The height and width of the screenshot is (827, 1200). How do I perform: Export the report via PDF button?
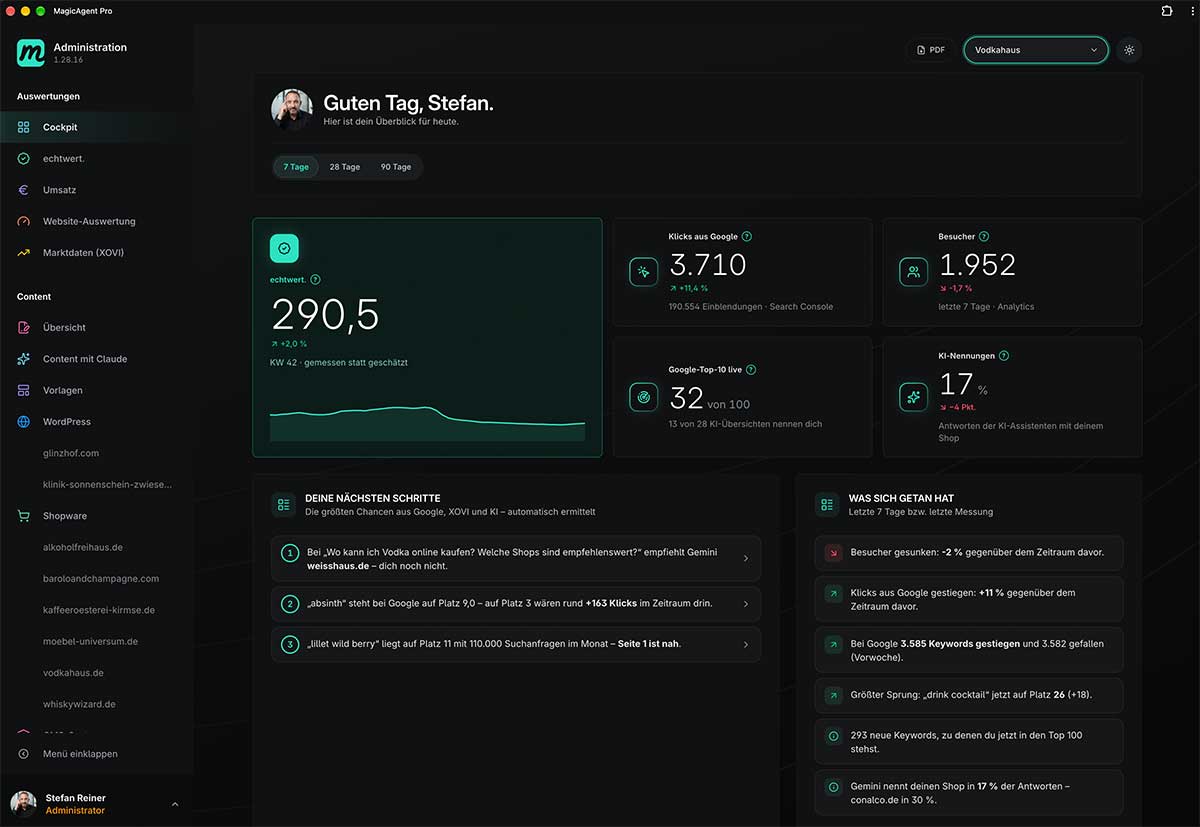coord(930,50)
